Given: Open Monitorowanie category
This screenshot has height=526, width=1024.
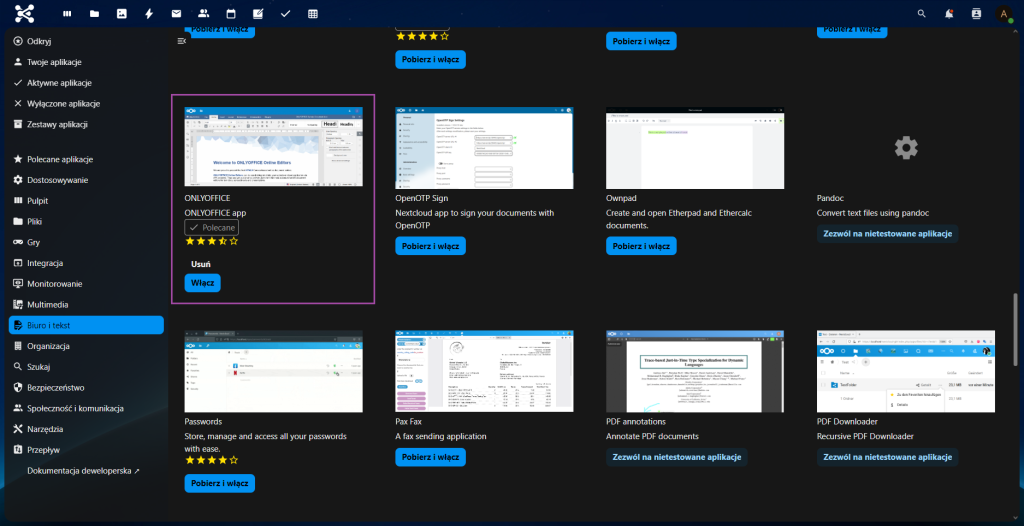Looking at the screenshot, I should (x=86, y=284).
